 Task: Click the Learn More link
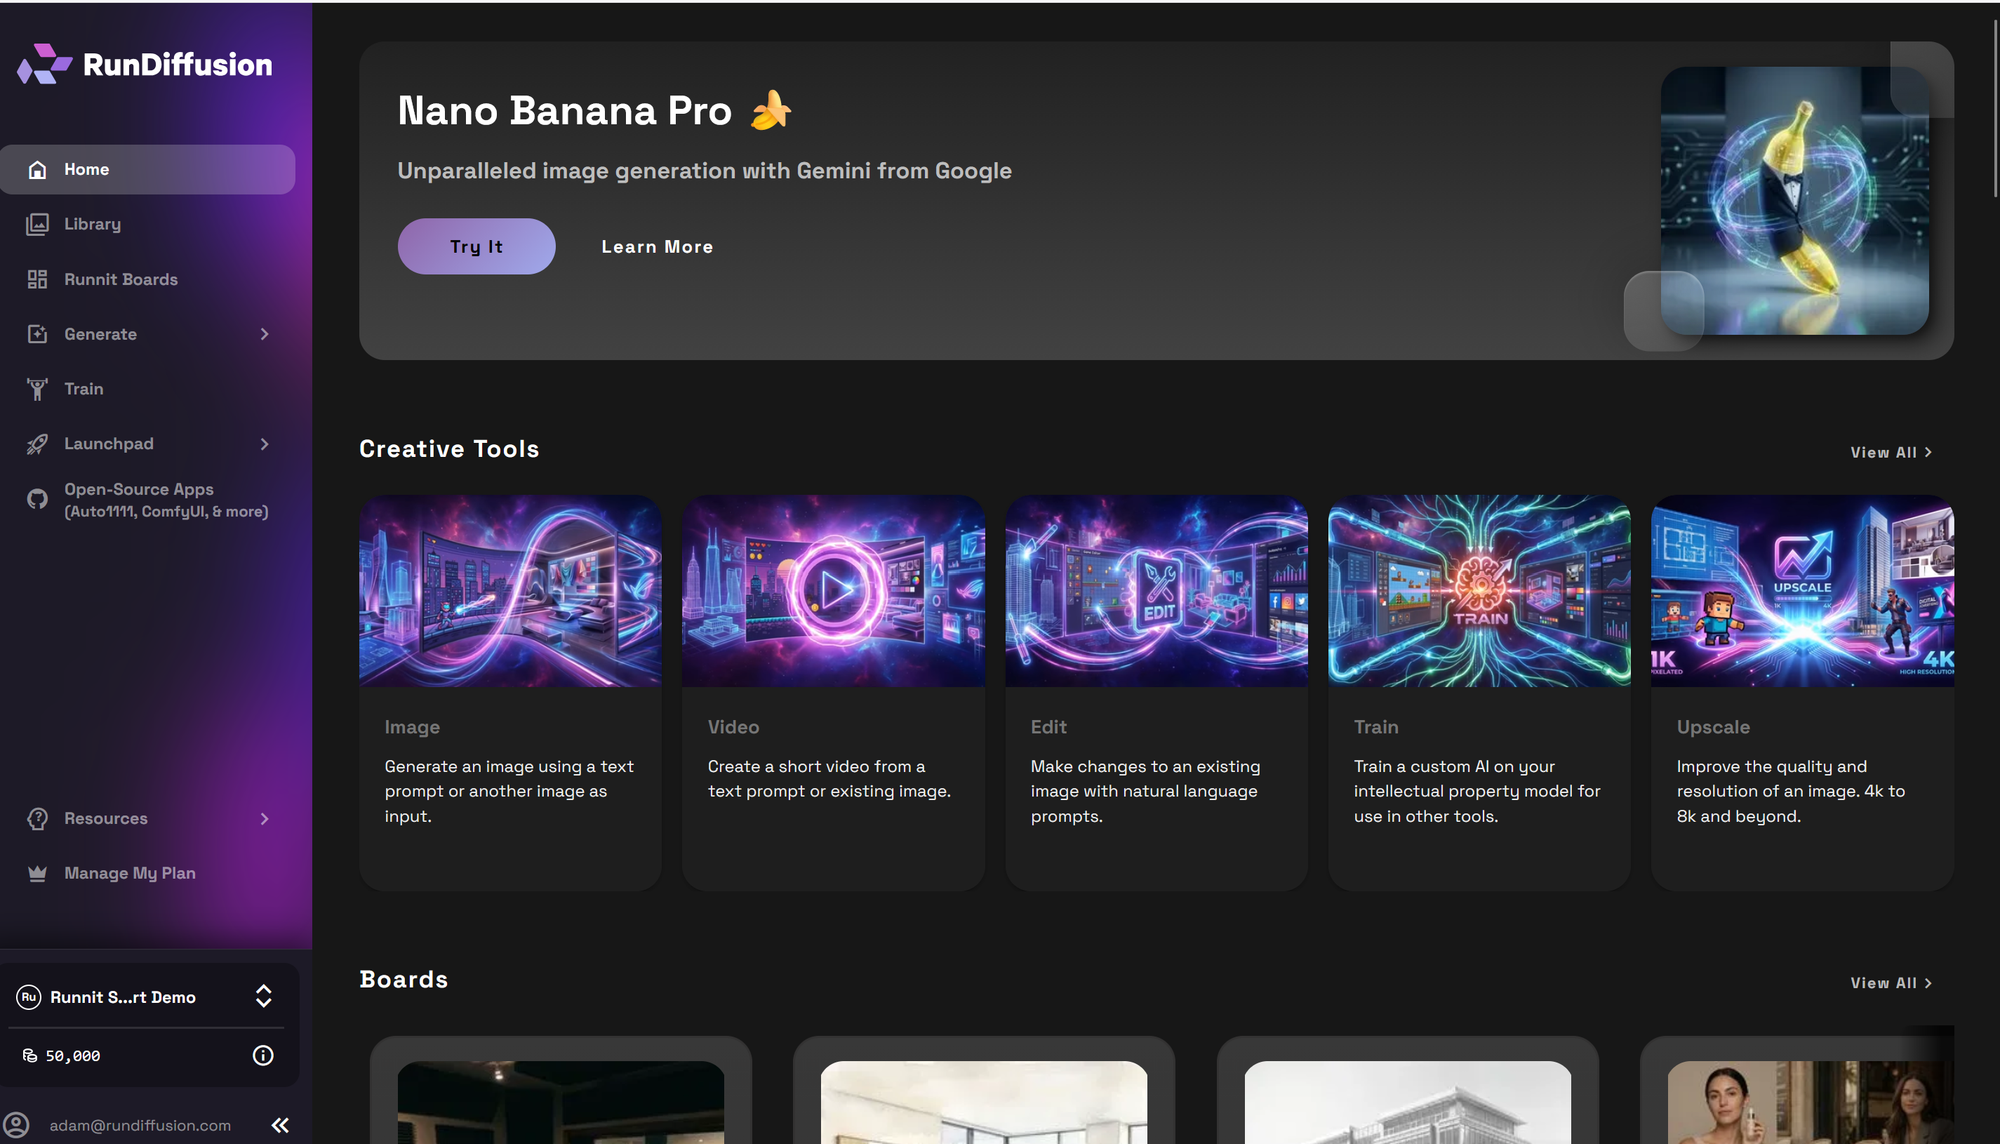pos(657,247)
